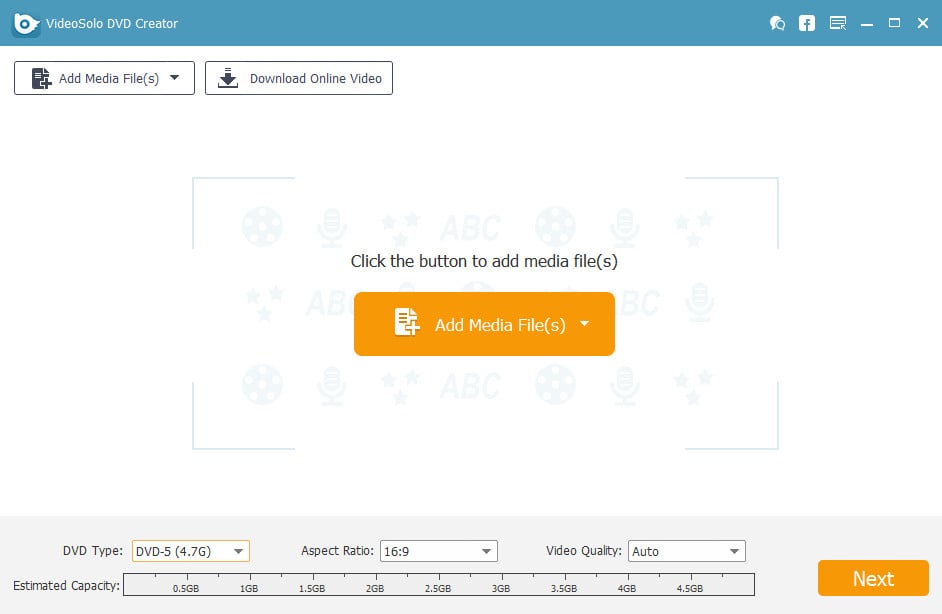Click the 'Click the button to add media file(s)' text
Viewport: 942px width, 614px height.
coord(484,261)
